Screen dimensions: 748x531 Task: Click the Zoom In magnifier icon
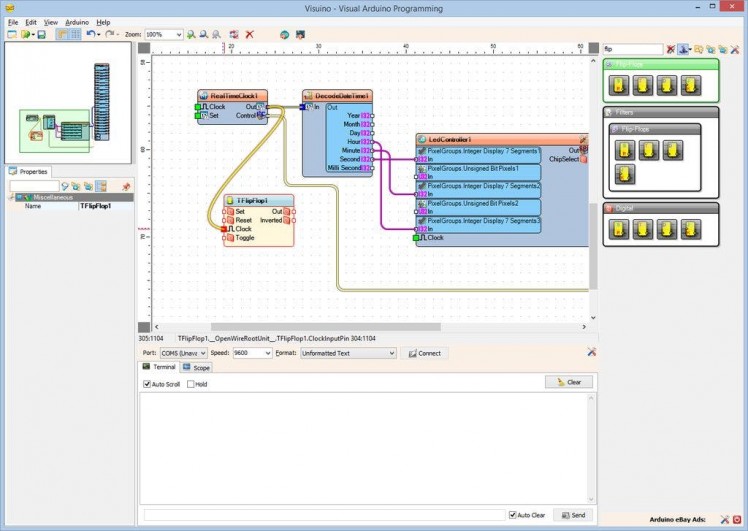[191, 34]
